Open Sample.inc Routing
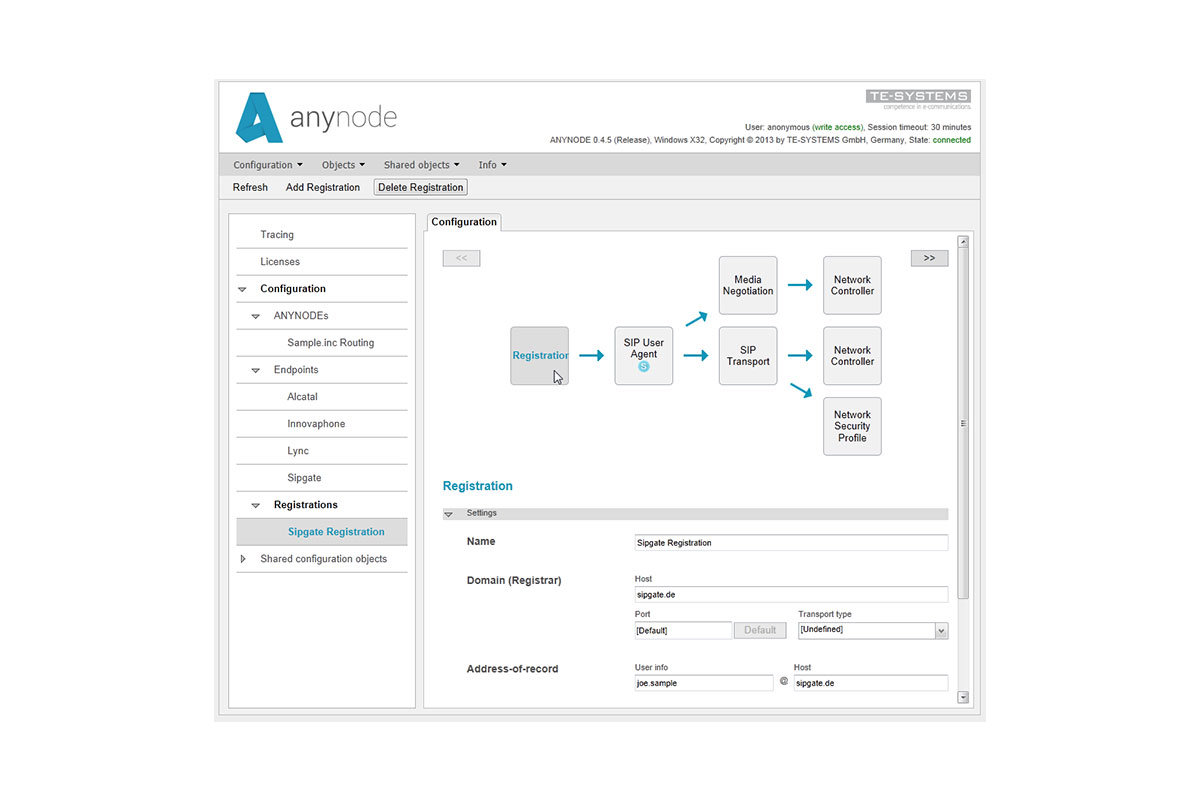The width and height of the screenshot is (1200, 800). pos(331,343)
